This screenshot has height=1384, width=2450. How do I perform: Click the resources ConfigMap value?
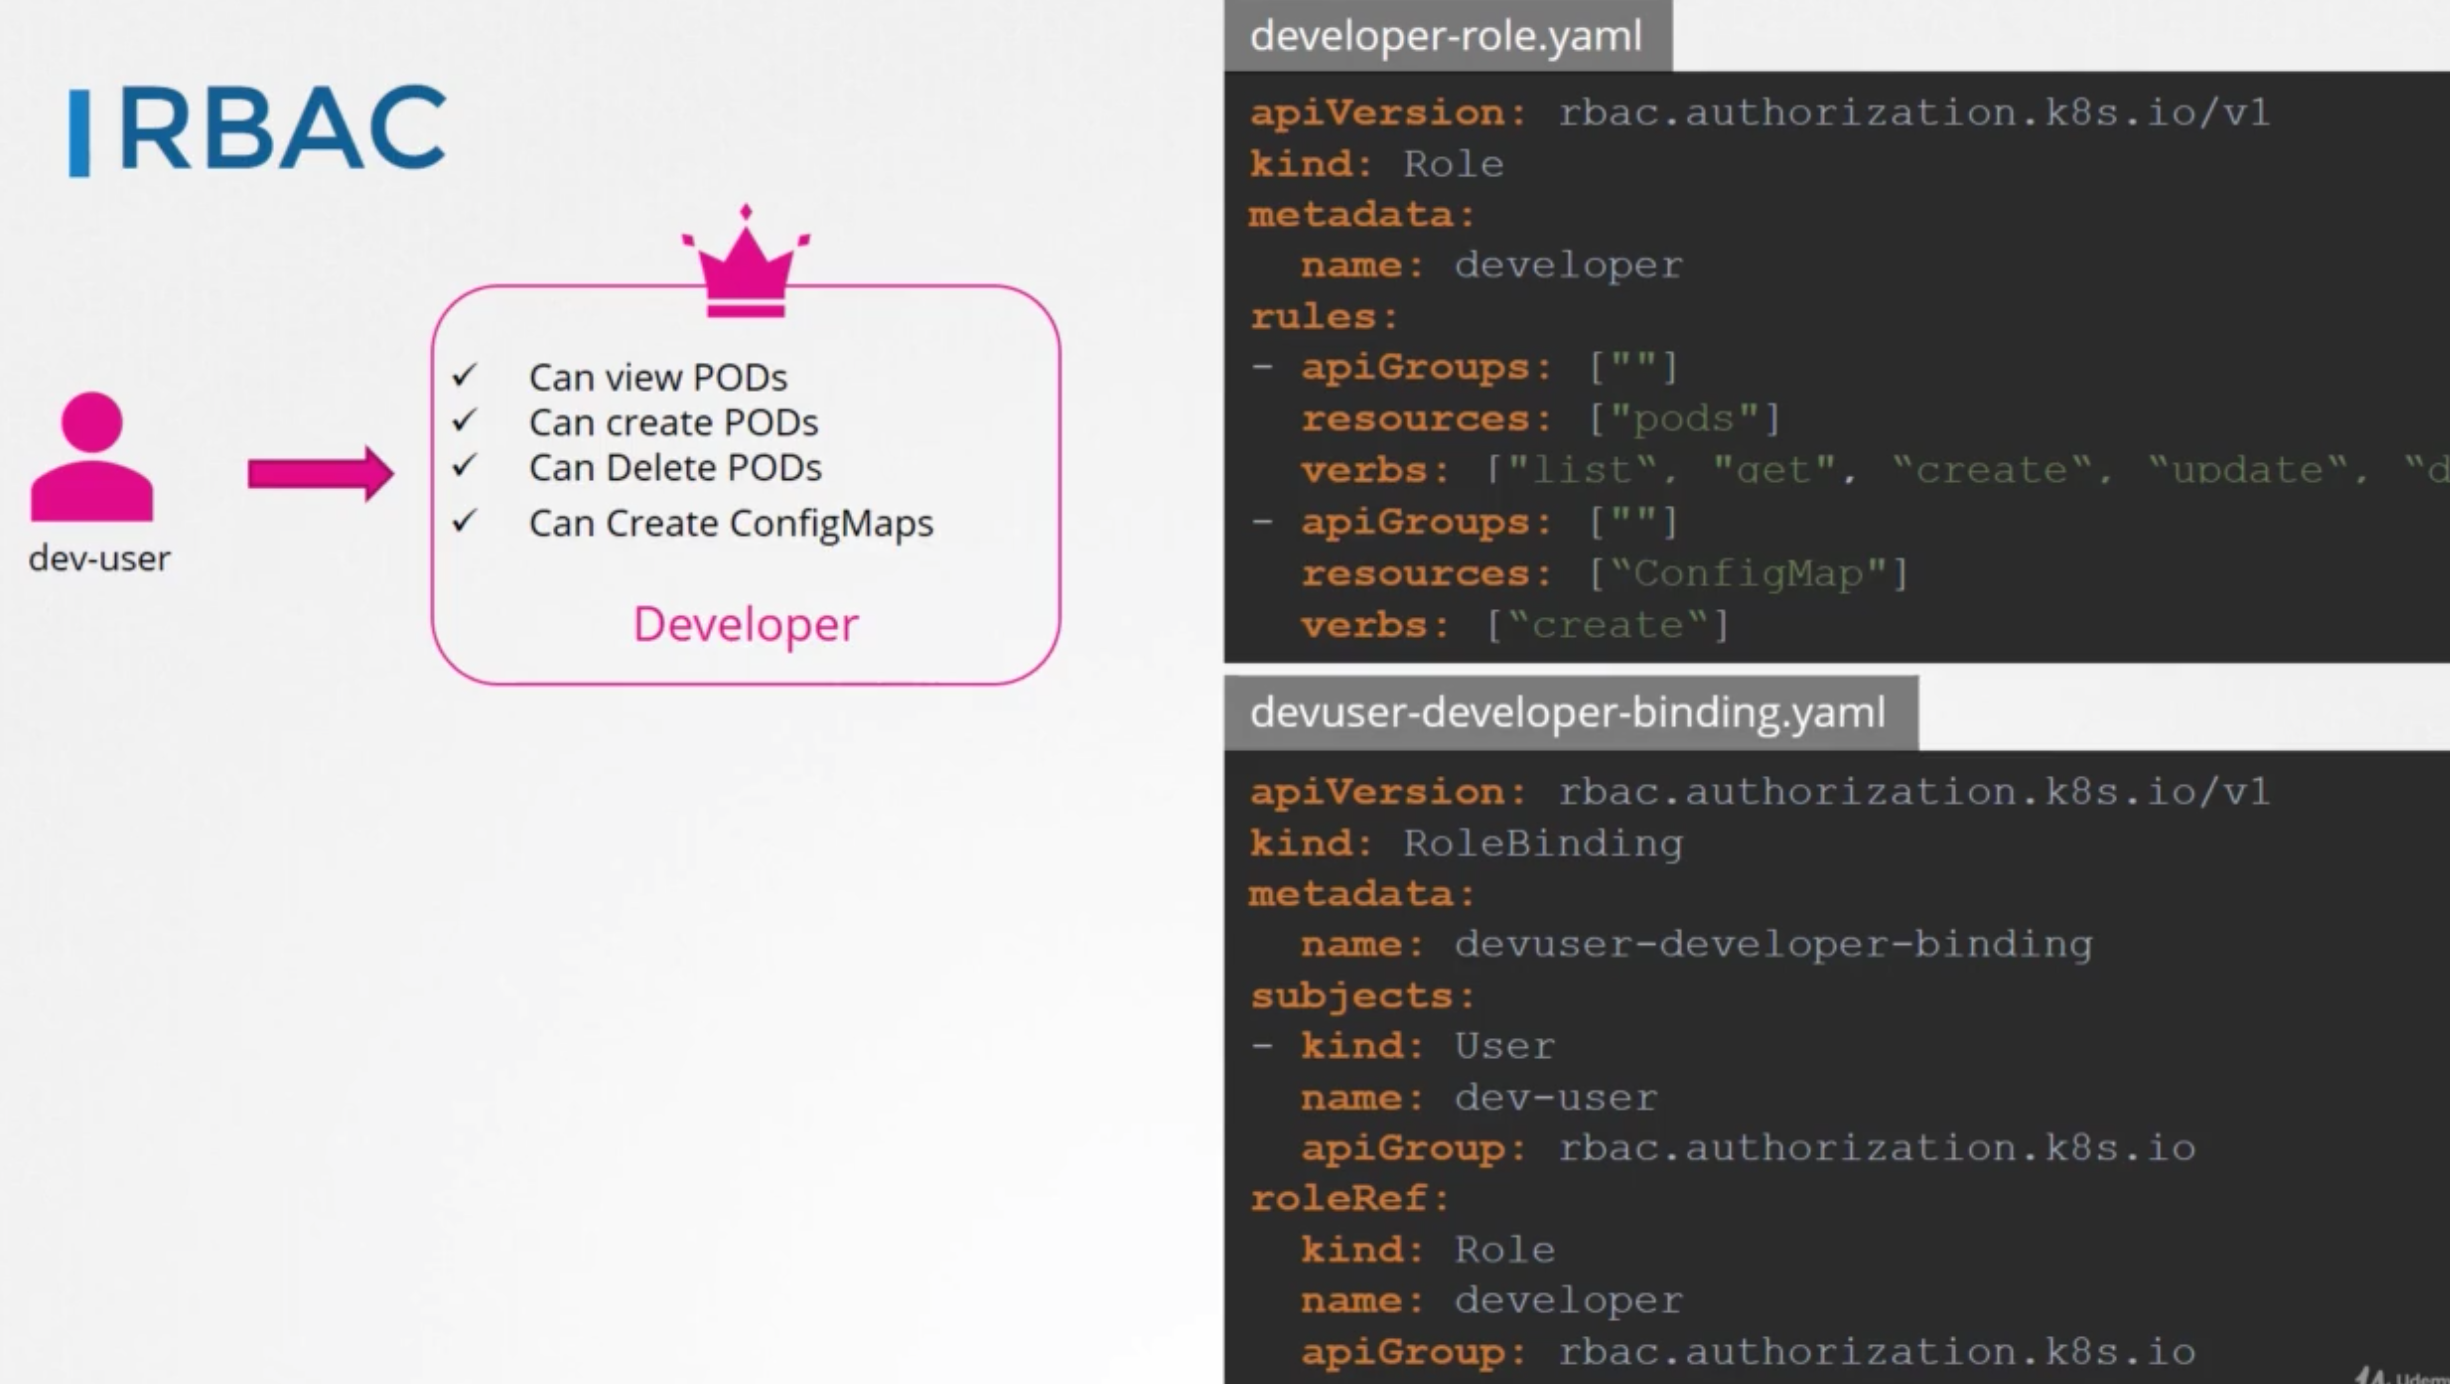tap(1748, 573)
